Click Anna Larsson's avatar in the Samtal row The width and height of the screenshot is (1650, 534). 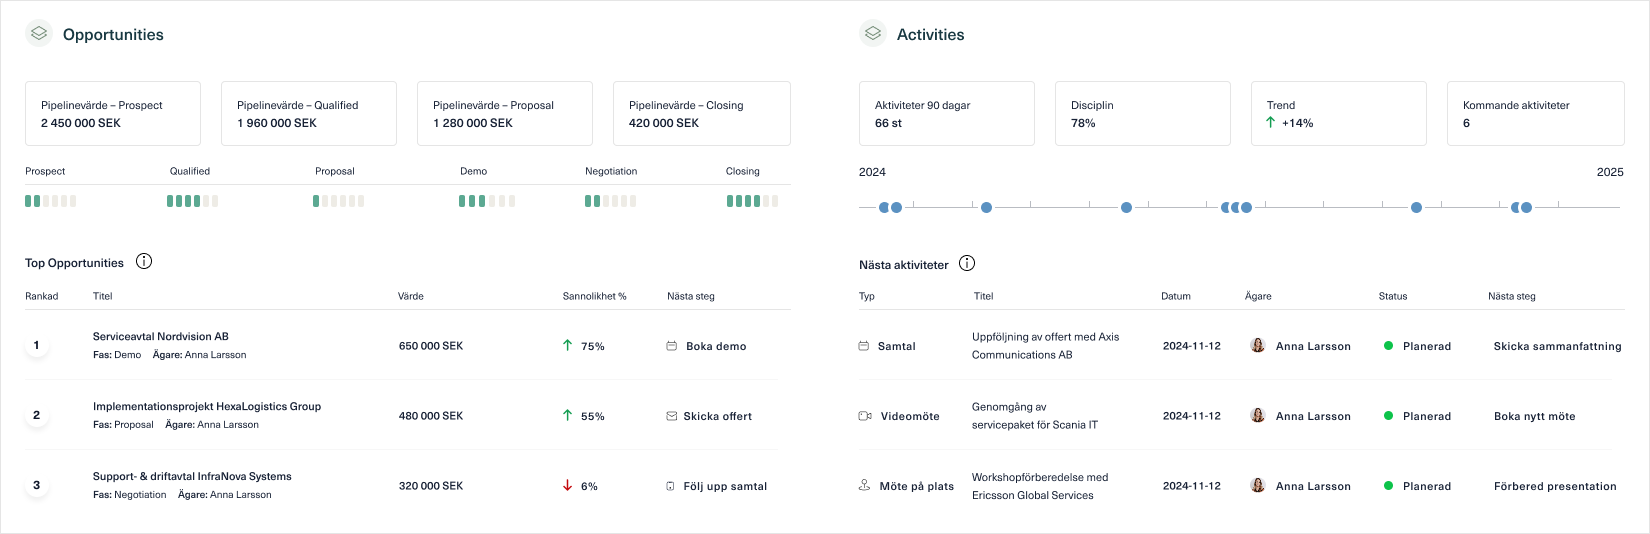tap(1258, 346)
